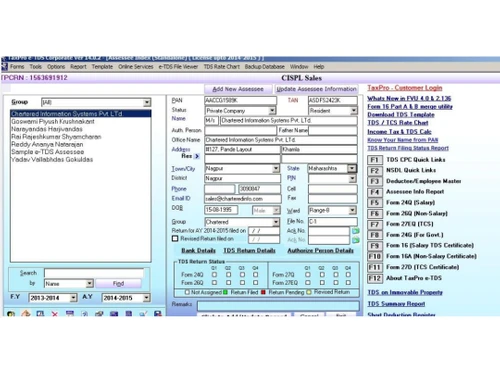The width and height of the screenshot is (500, 375).
Task: Open the Group dropdown showing Chartered
Action: click(276, 222)
